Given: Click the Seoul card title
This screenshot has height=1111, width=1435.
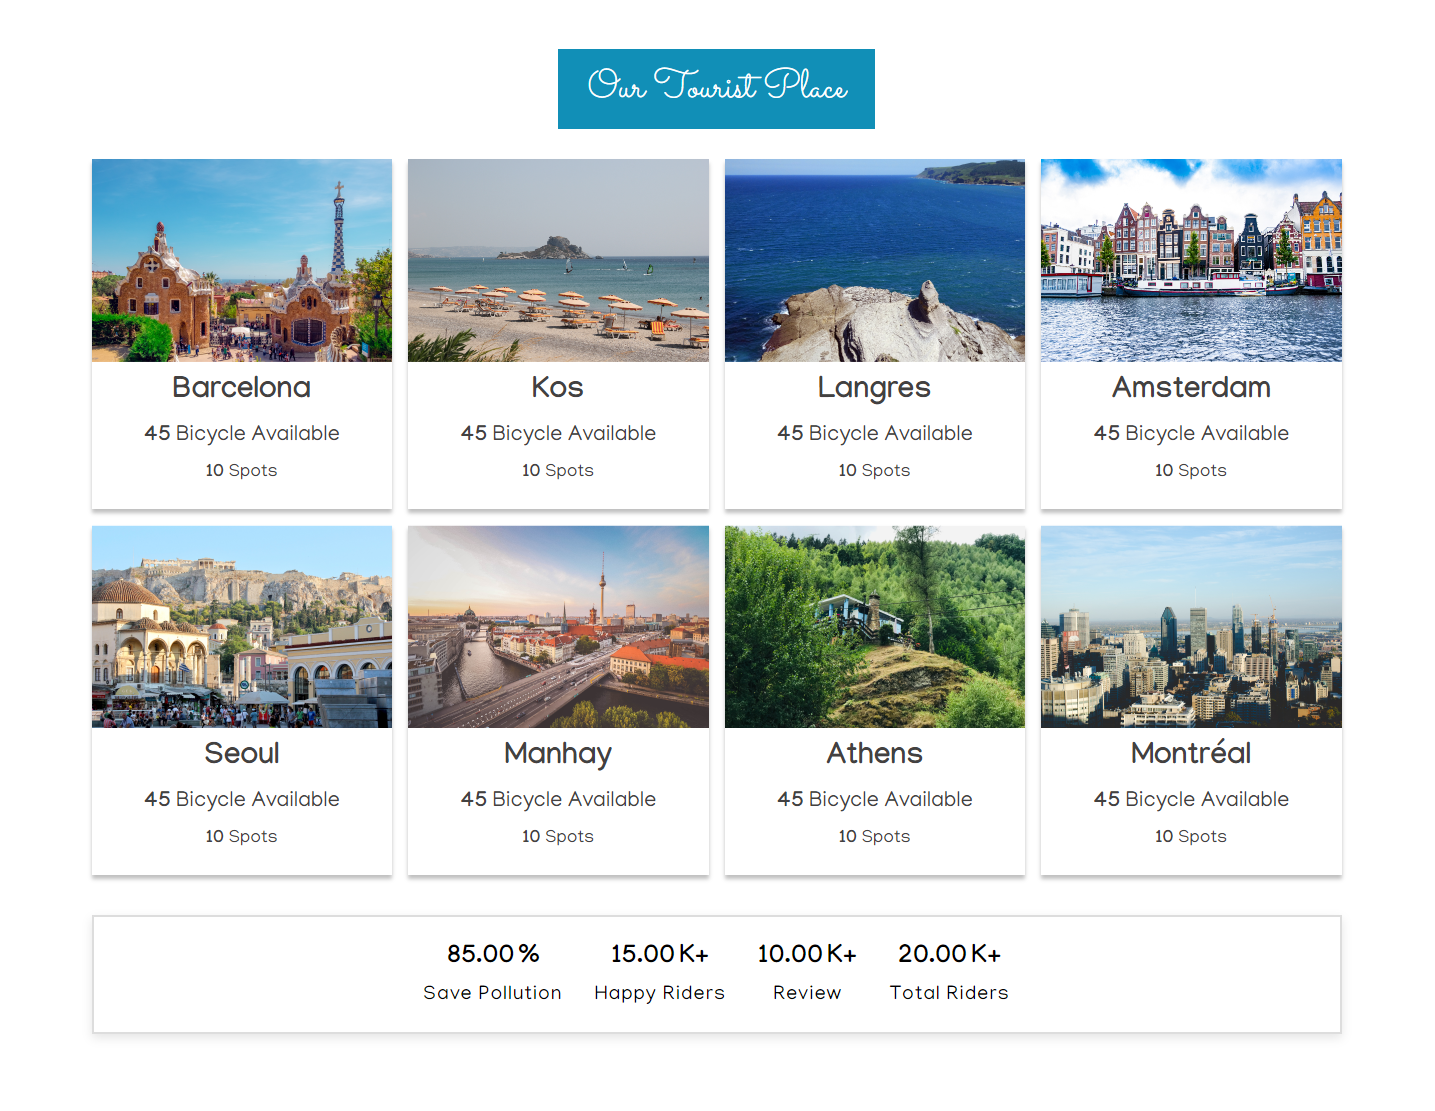Looking at the screenshot, I should [x=242, y=753].
